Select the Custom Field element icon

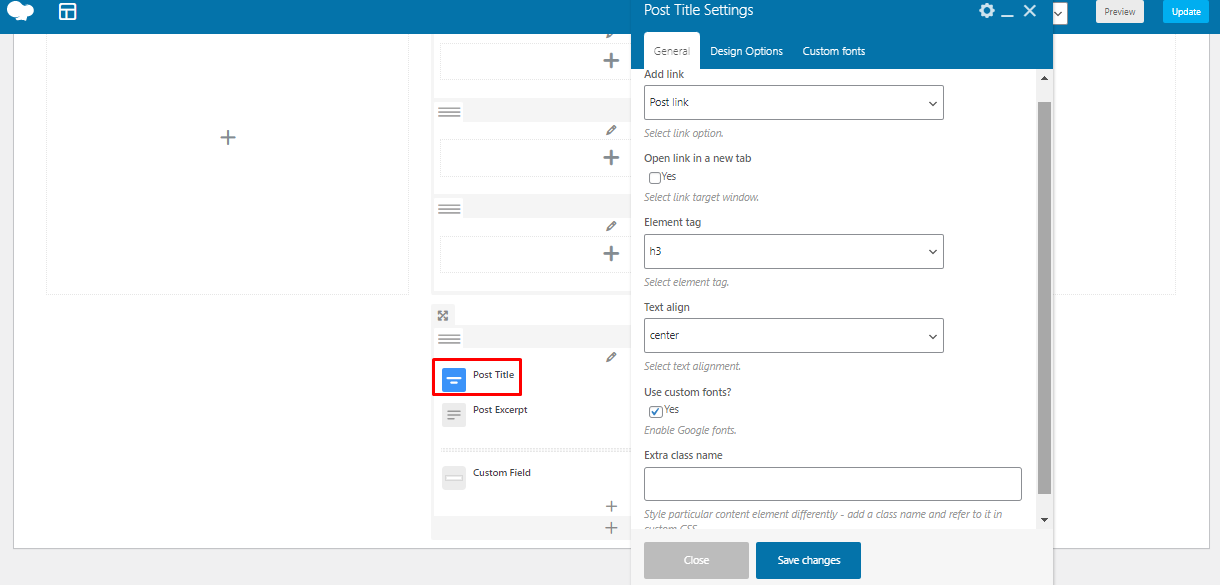(x=454, y=478)
